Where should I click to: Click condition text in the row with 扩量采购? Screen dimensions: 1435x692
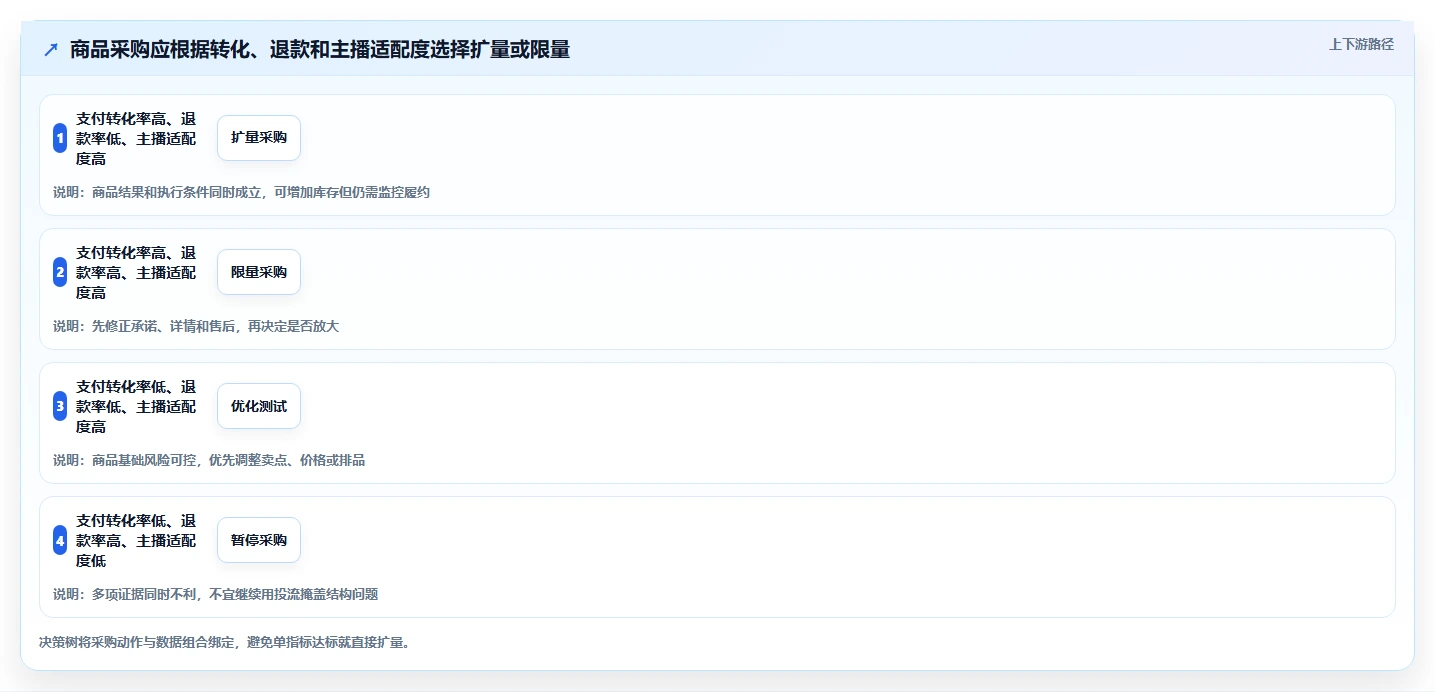click(137, 138)
